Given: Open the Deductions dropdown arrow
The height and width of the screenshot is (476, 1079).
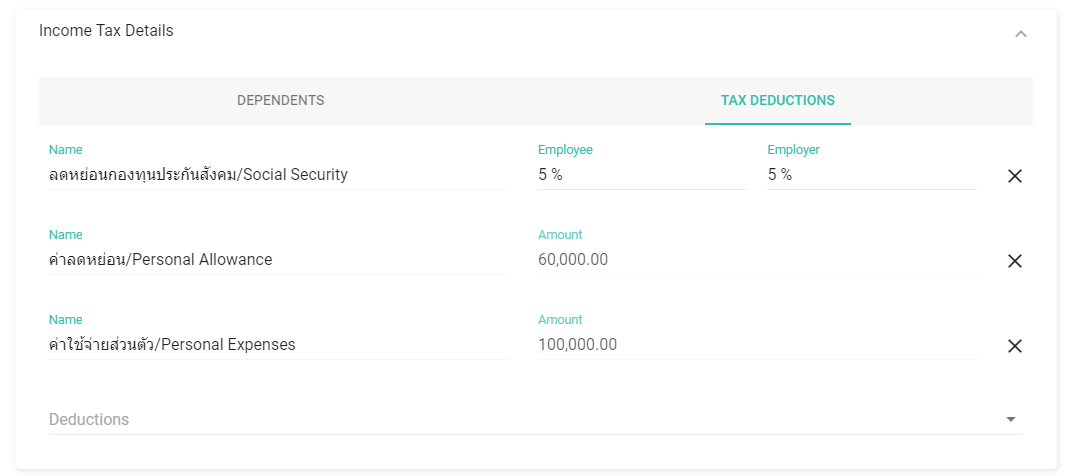Looking at the screenshot, I should 1011,419.
